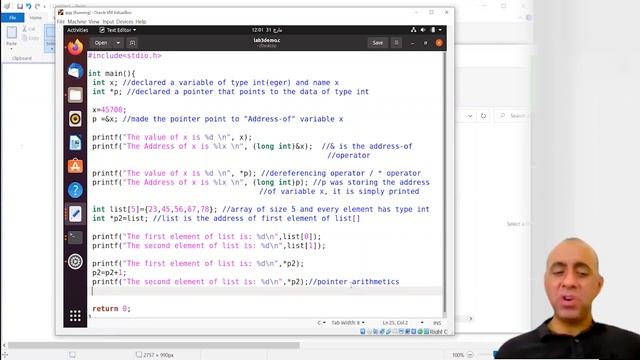Open the gedit hamburger menu
The width and height of the screenshot is (640, 360).
(396, 42)
